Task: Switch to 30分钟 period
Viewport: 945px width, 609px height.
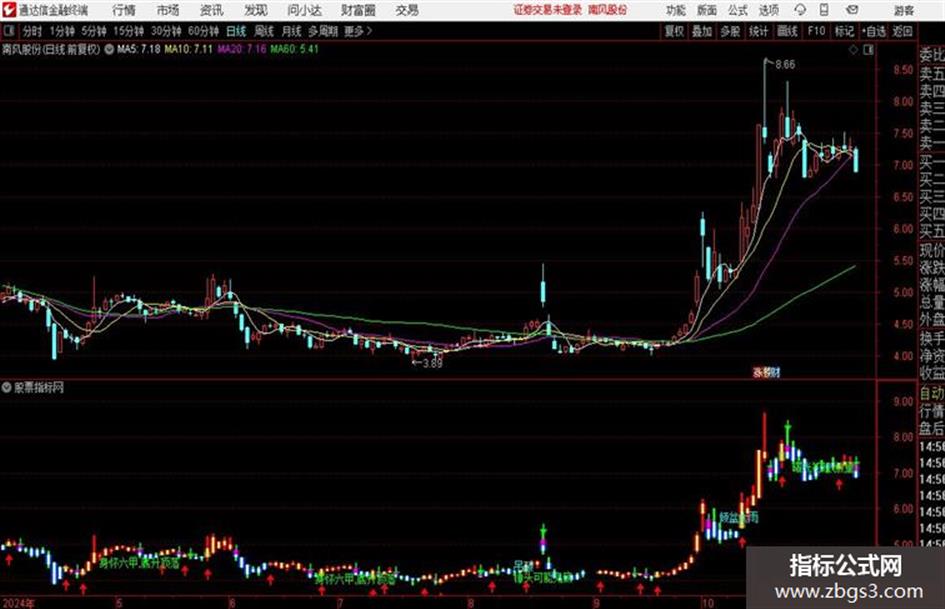Action: pyautogui.click(x=166, y=31)
